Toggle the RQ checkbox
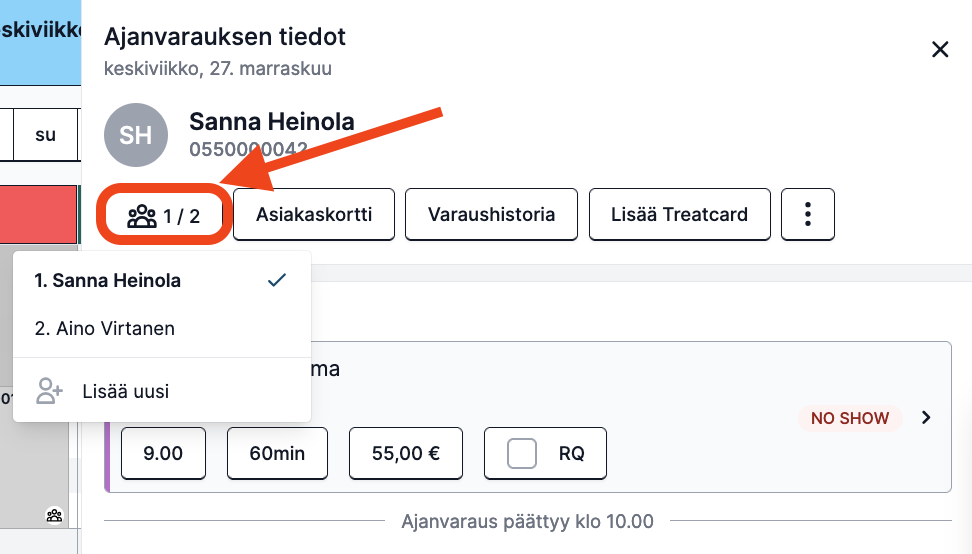The image size is (972, 554). pos(522,453)
